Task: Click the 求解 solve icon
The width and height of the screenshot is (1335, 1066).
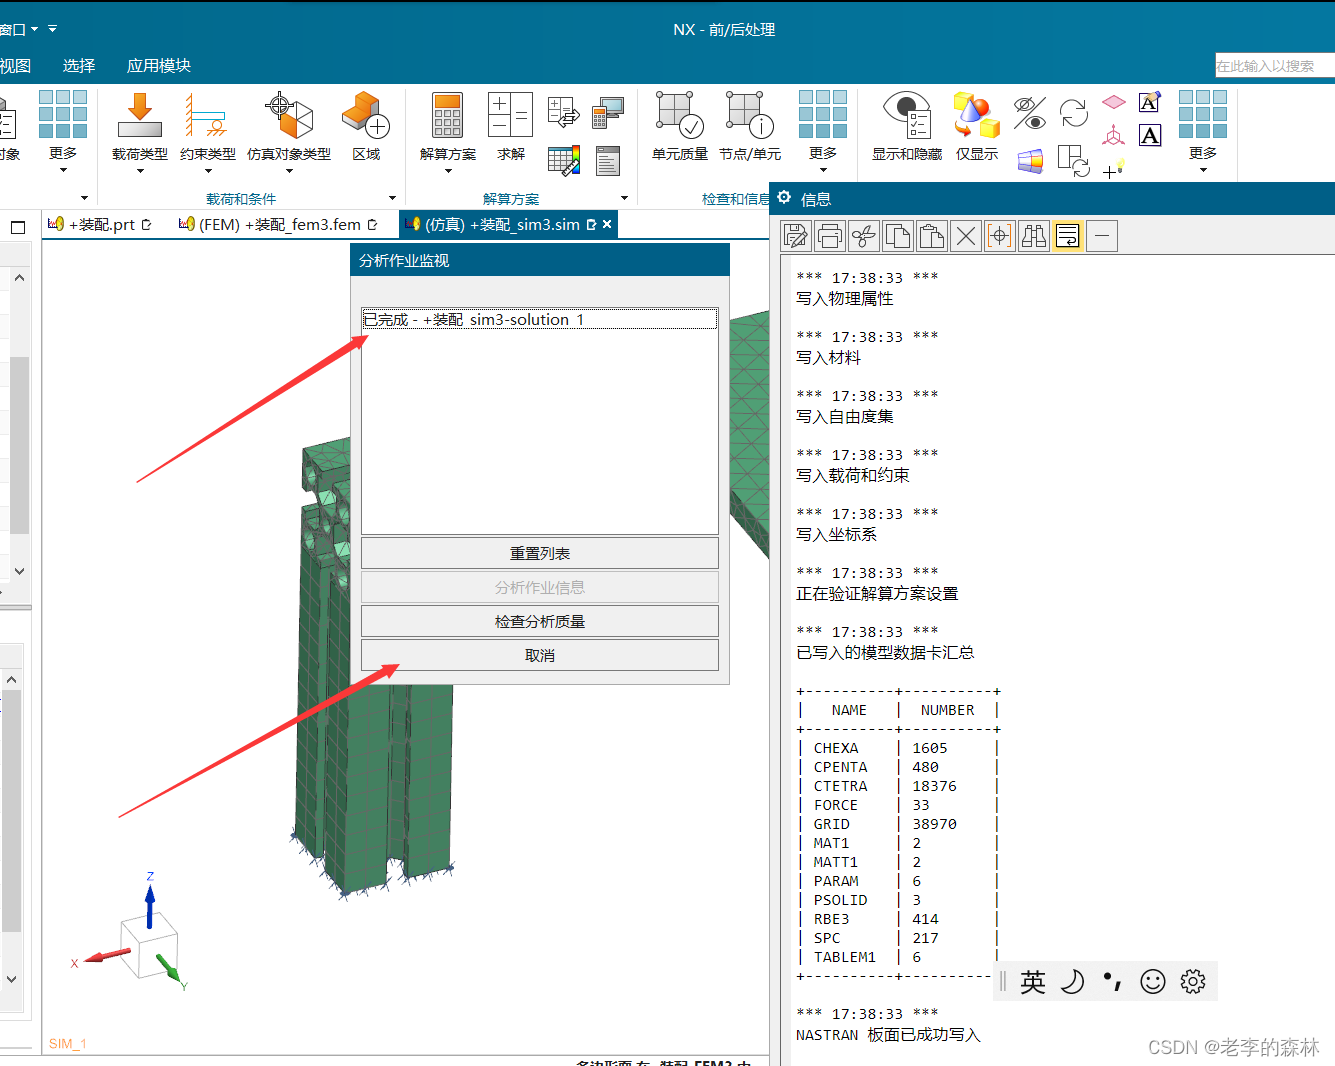Action: point(510,116)
